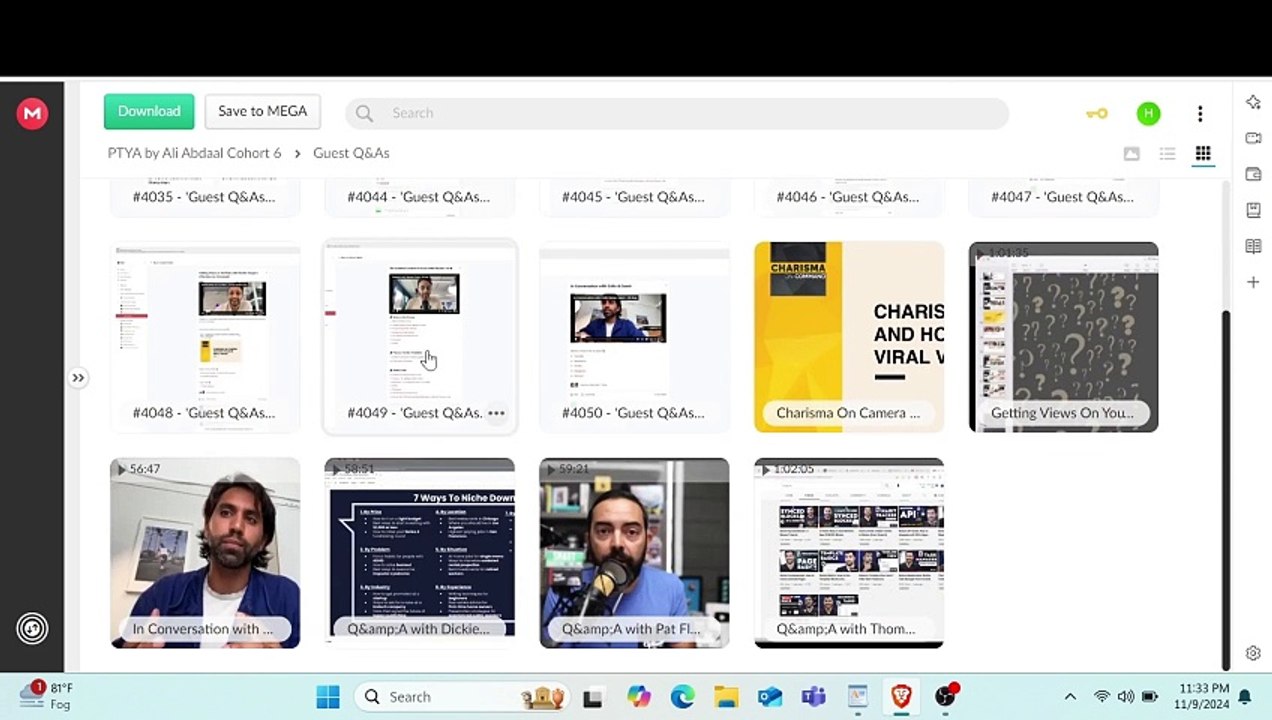Screen dimensions: 1272x720
Task: Select the #4048 - 'Guest Q&As thumbnail
Action: (x=205, y=337)
